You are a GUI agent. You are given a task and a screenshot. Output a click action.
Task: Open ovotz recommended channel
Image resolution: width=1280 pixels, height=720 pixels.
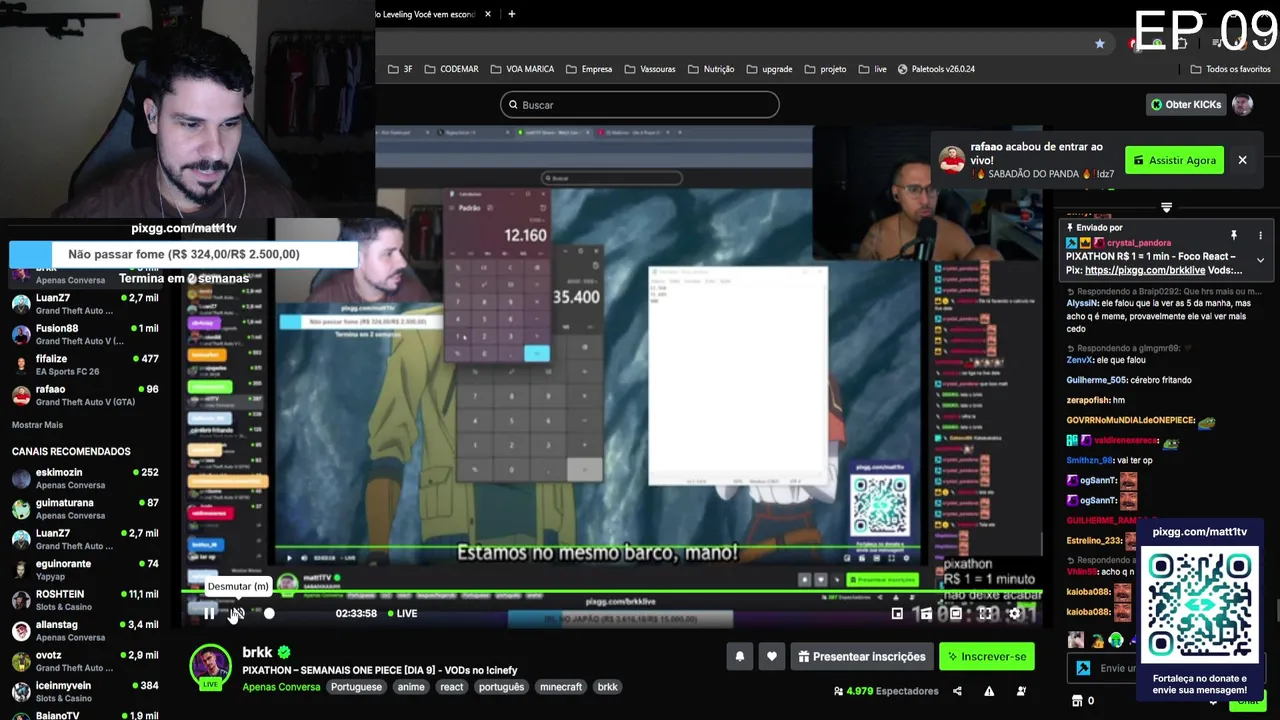pyautogui.click(x=84, y=661)
